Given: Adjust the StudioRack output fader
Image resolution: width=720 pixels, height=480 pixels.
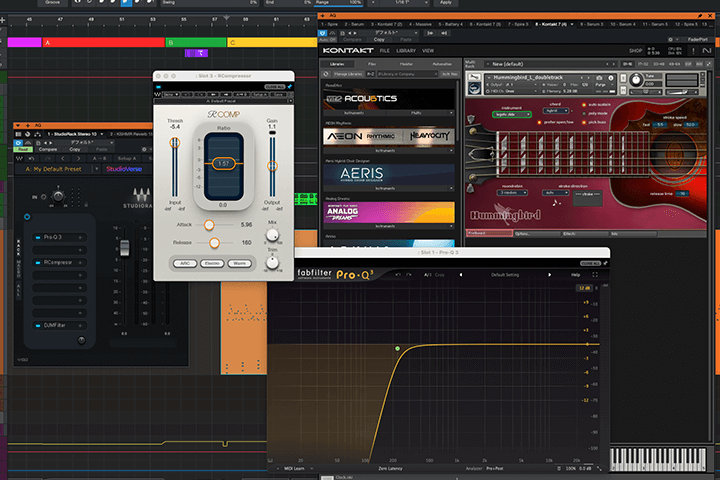Looking at the screenshot, I should pos(124,248).
